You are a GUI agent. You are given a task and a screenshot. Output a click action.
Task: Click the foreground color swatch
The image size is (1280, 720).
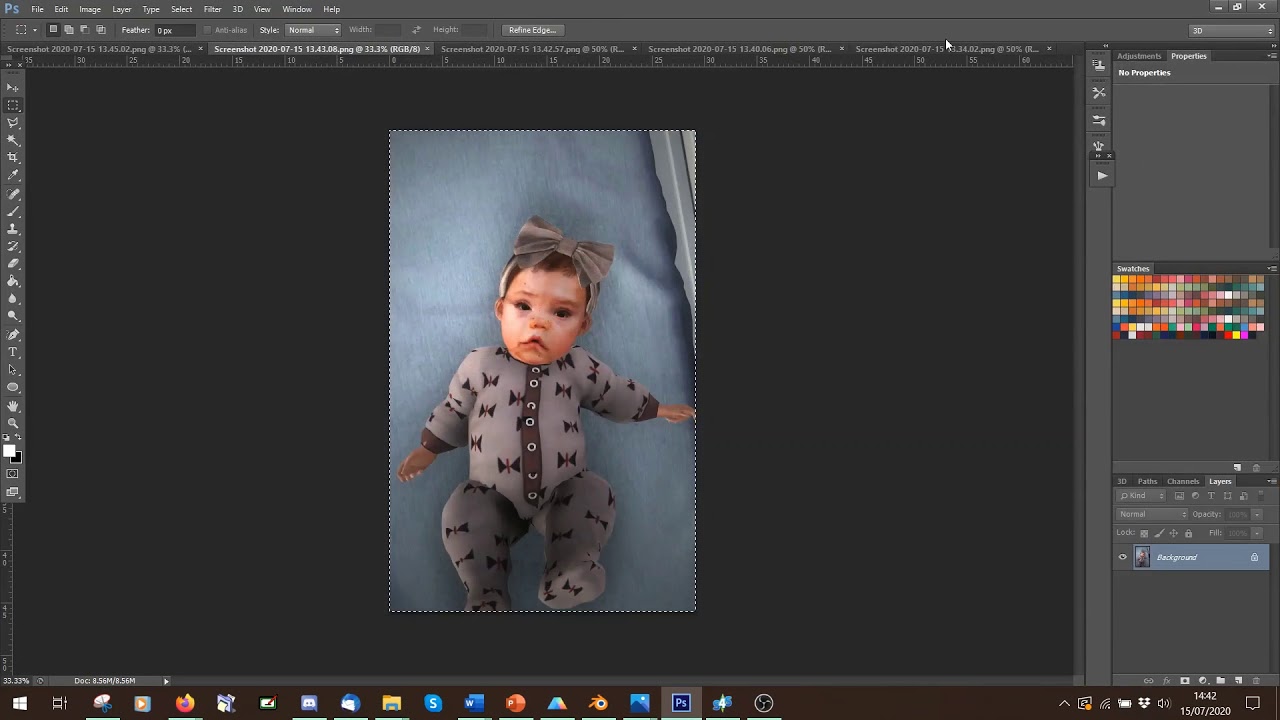pyautogui.click(x=10, y=452)
